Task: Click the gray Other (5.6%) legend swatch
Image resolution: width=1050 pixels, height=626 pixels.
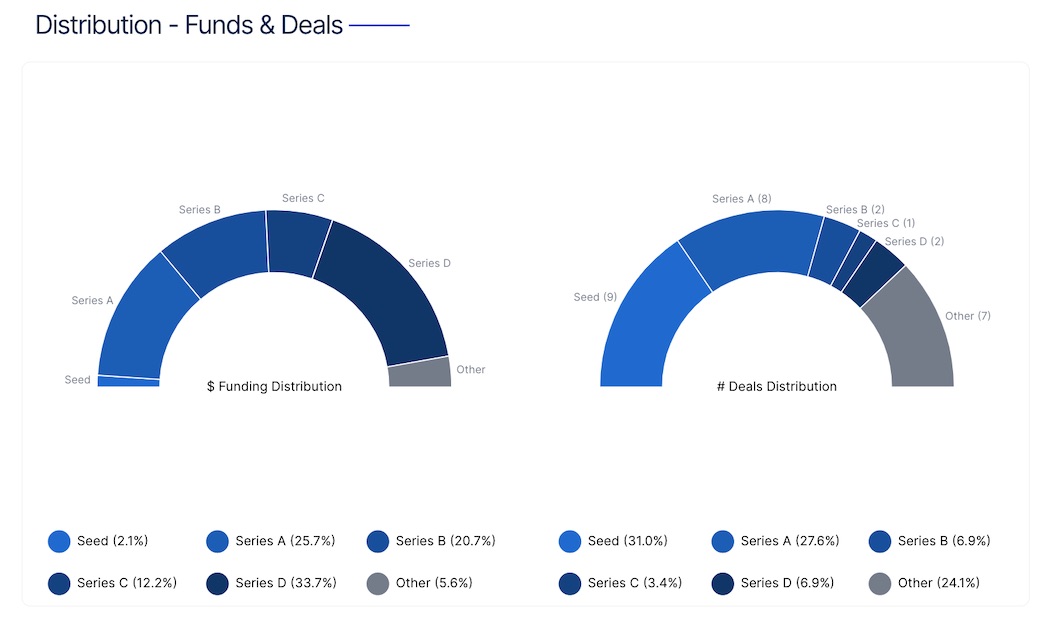Action: pyautogui.click(x=379, y=583)
